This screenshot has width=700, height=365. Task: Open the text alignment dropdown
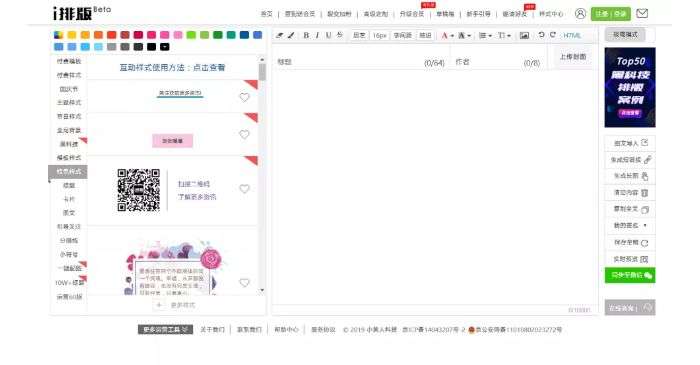[485, 35]
